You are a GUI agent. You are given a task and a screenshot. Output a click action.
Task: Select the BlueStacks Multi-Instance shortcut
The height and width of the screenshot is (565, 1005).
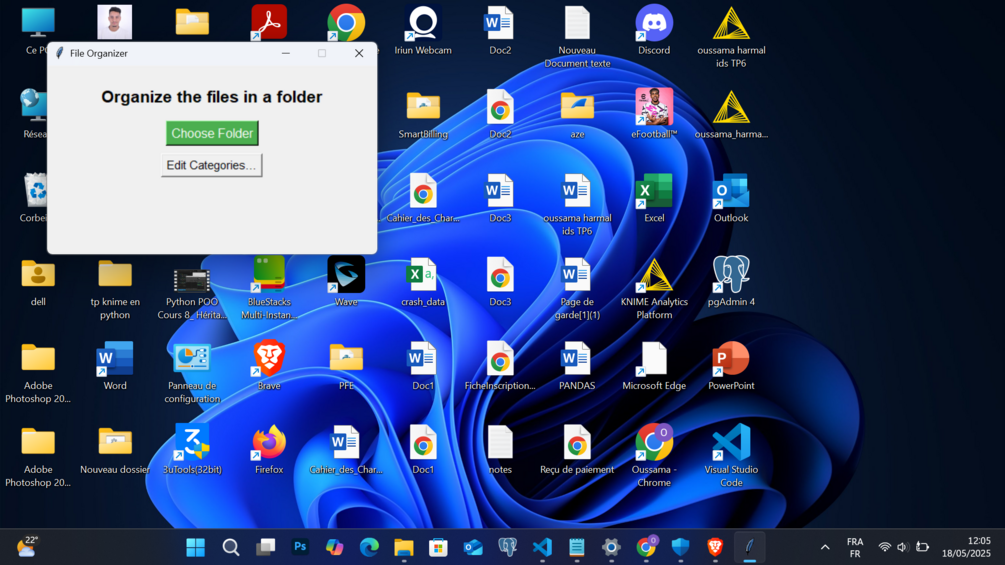click(x=269, y=289)
